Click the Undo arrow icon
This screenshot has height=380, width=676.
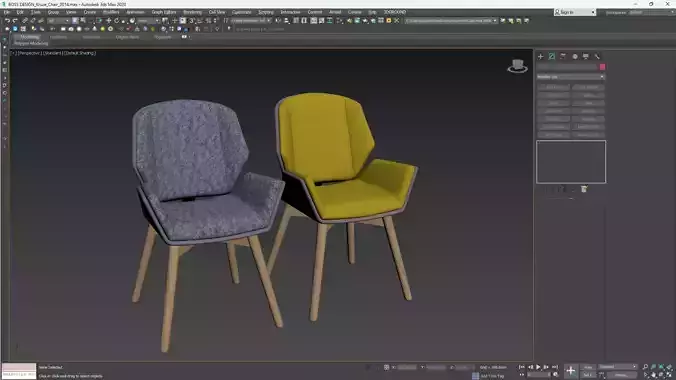click(x=7, y=21)
